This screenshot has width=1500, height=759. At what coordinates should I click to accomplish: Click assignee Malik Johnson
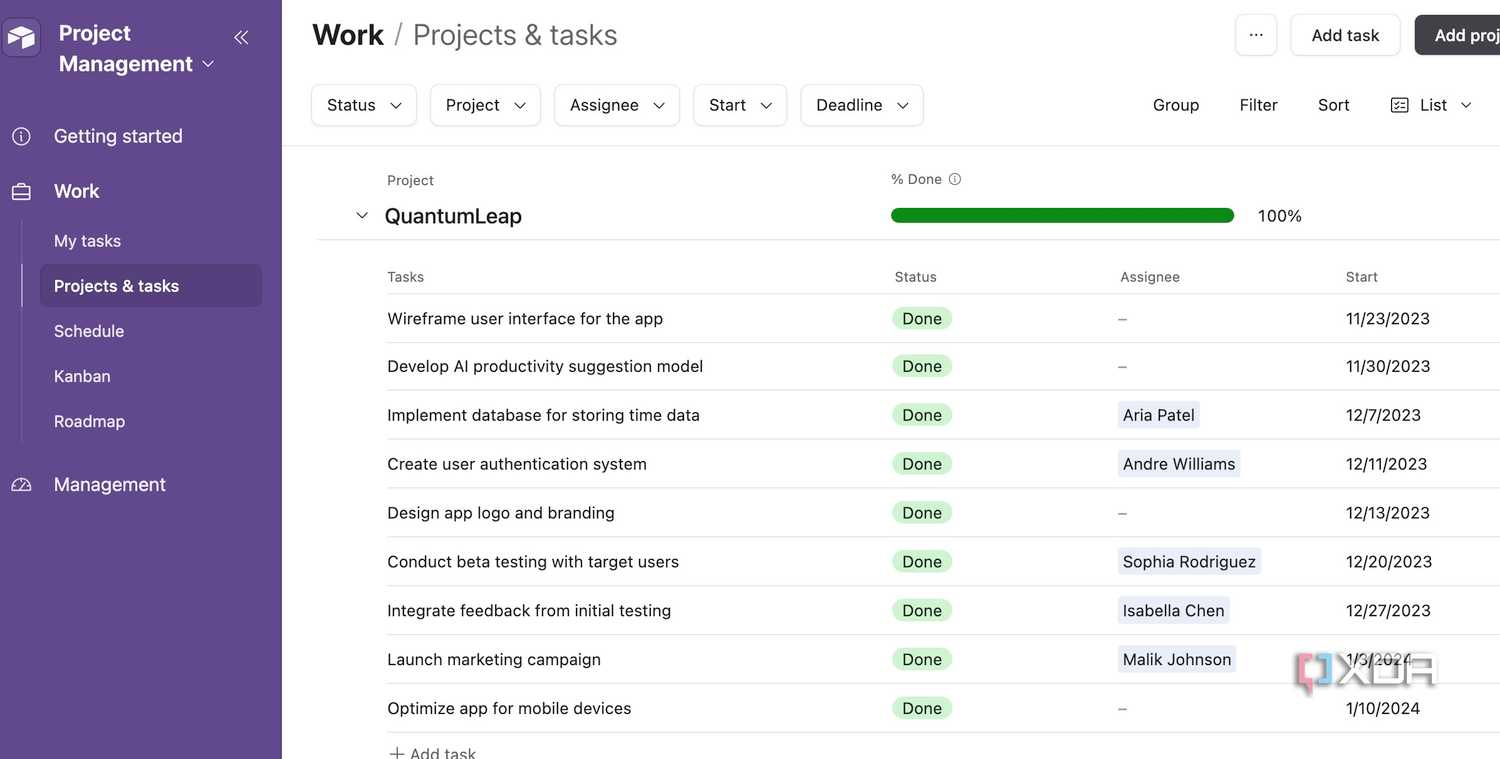coord(1177,660)
